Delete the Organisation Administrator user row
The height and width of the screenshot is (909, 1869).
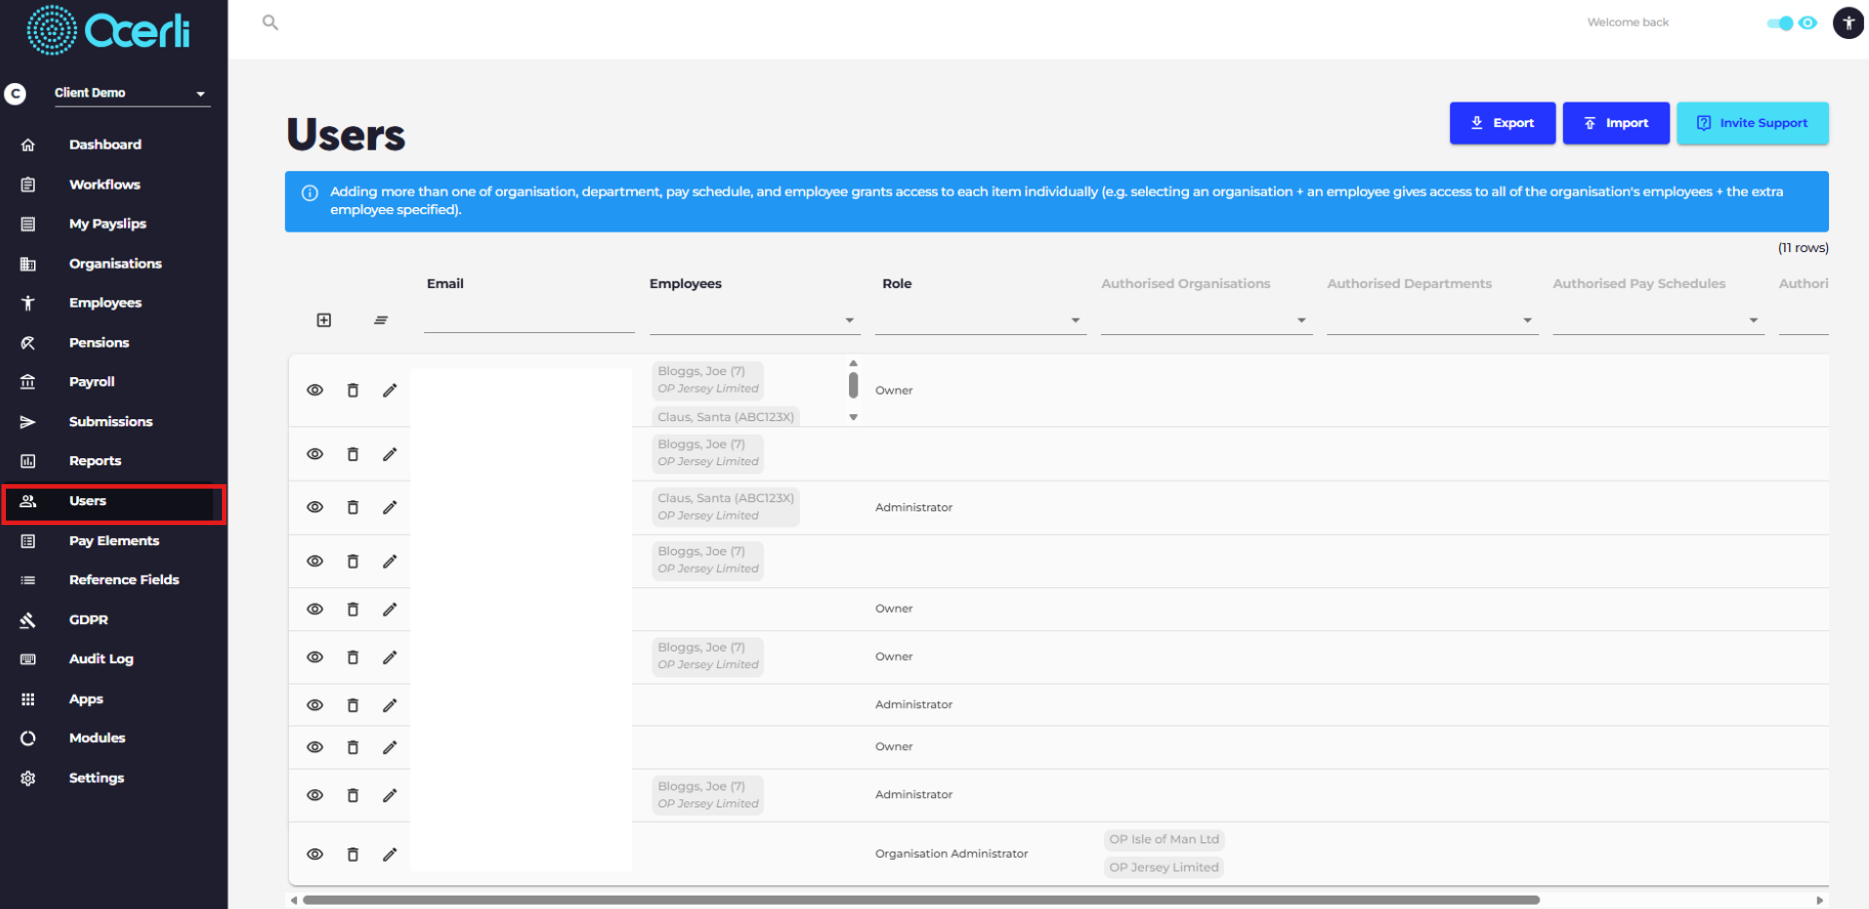353,854
